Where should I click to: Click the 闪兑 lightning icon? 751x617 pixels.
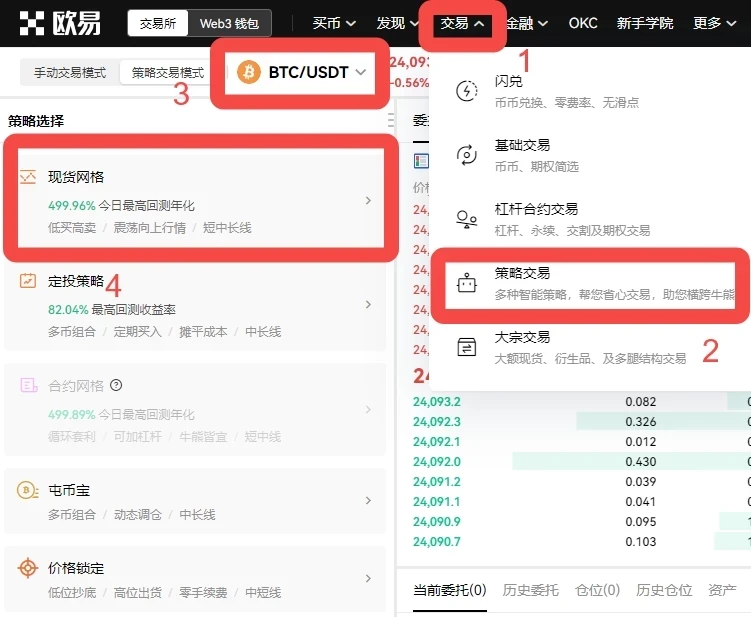pos(467,92)
